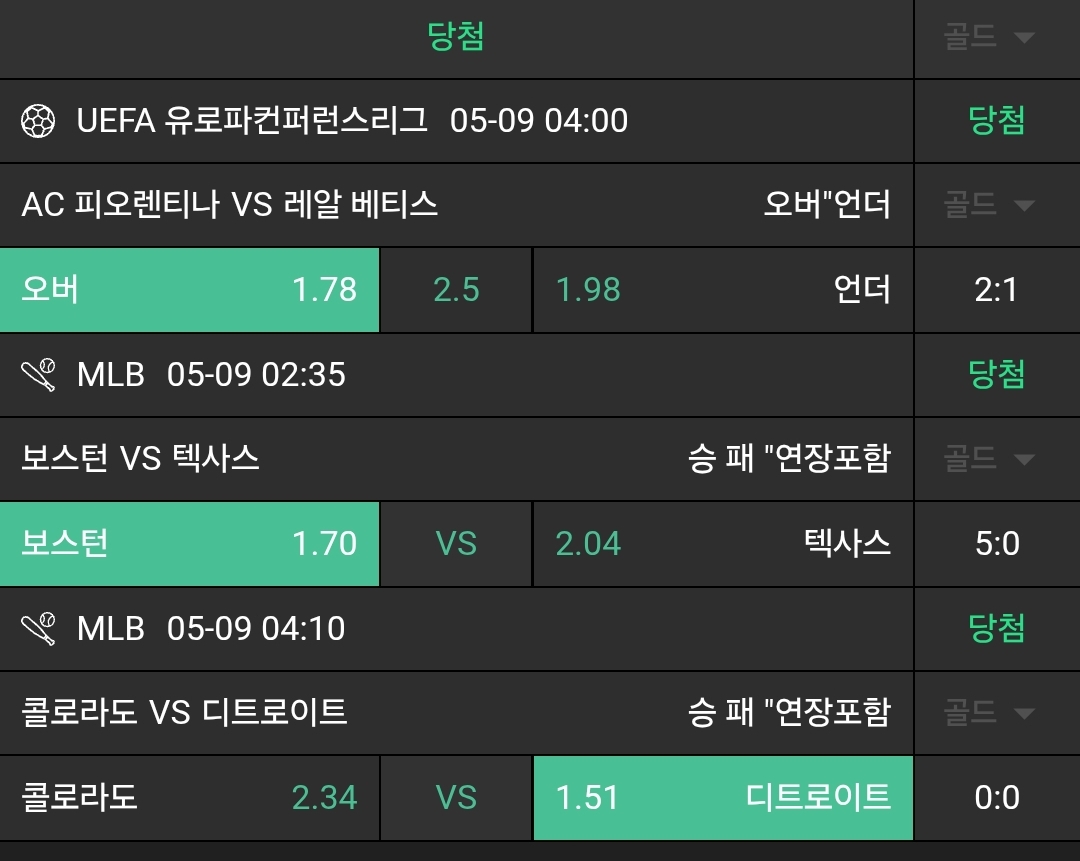Select the 언더 1.98 bet option
The width and height of the screenshot is (1080, 861).
(722, 290)
